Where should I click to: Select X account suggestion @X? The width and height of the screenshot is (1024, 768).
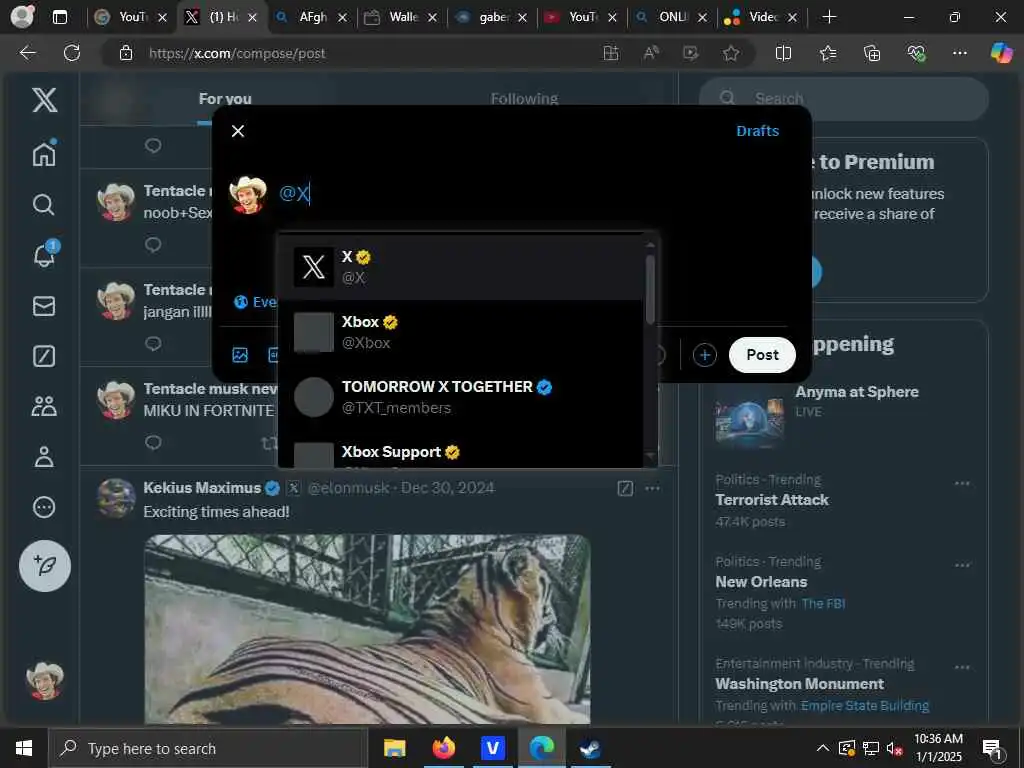460,267
